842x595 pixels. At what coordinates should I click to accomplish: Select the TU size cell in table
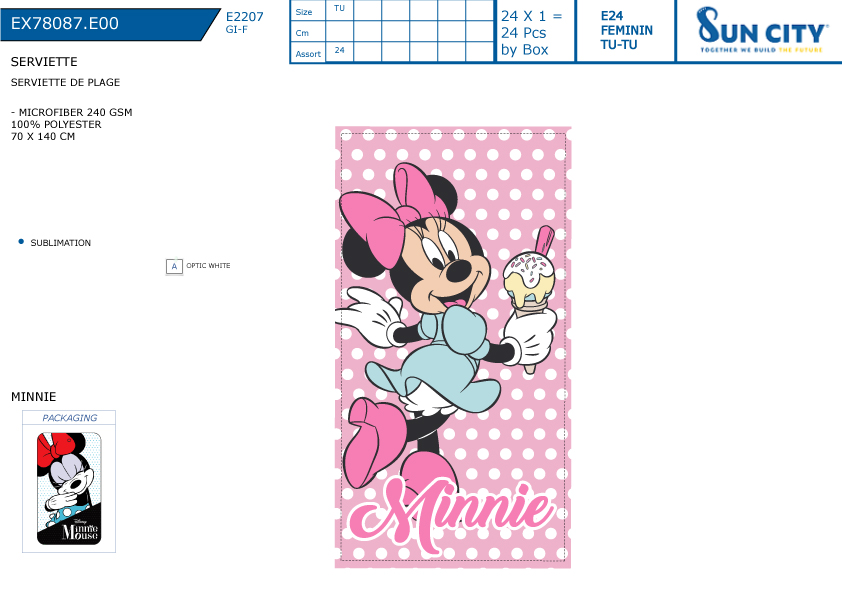[x=339, y=10]
